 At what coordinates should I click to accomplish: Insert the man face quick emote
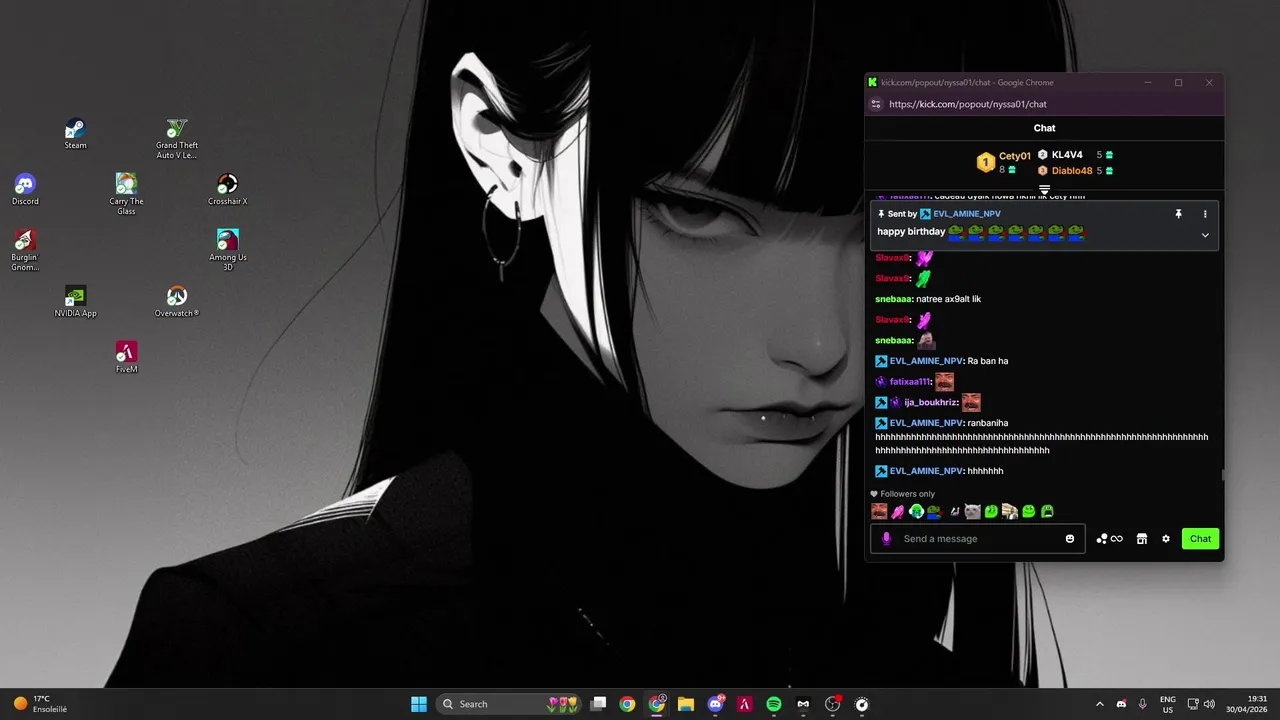[879, 511]
